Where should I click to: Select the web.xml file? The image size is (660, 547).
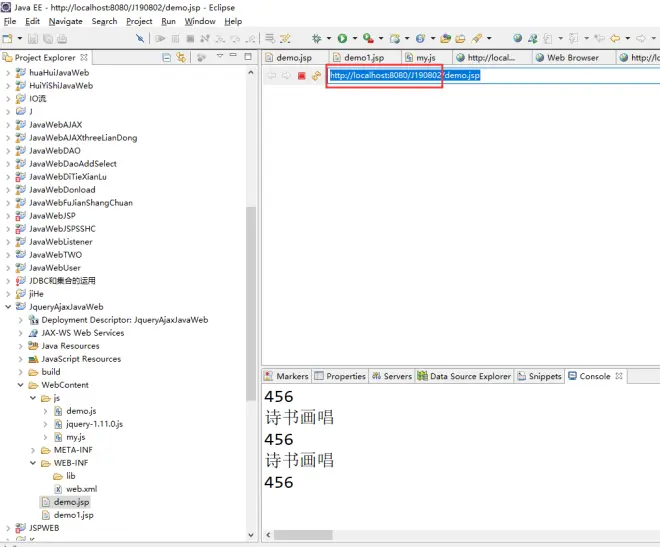[81, 489]
